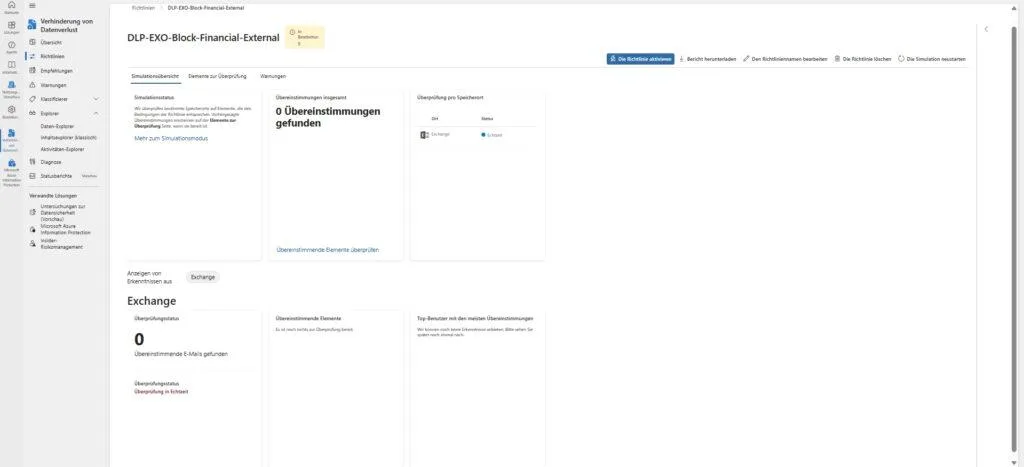
Task: Switch to the Warnungen tab
Action: (x=273, y=76)
